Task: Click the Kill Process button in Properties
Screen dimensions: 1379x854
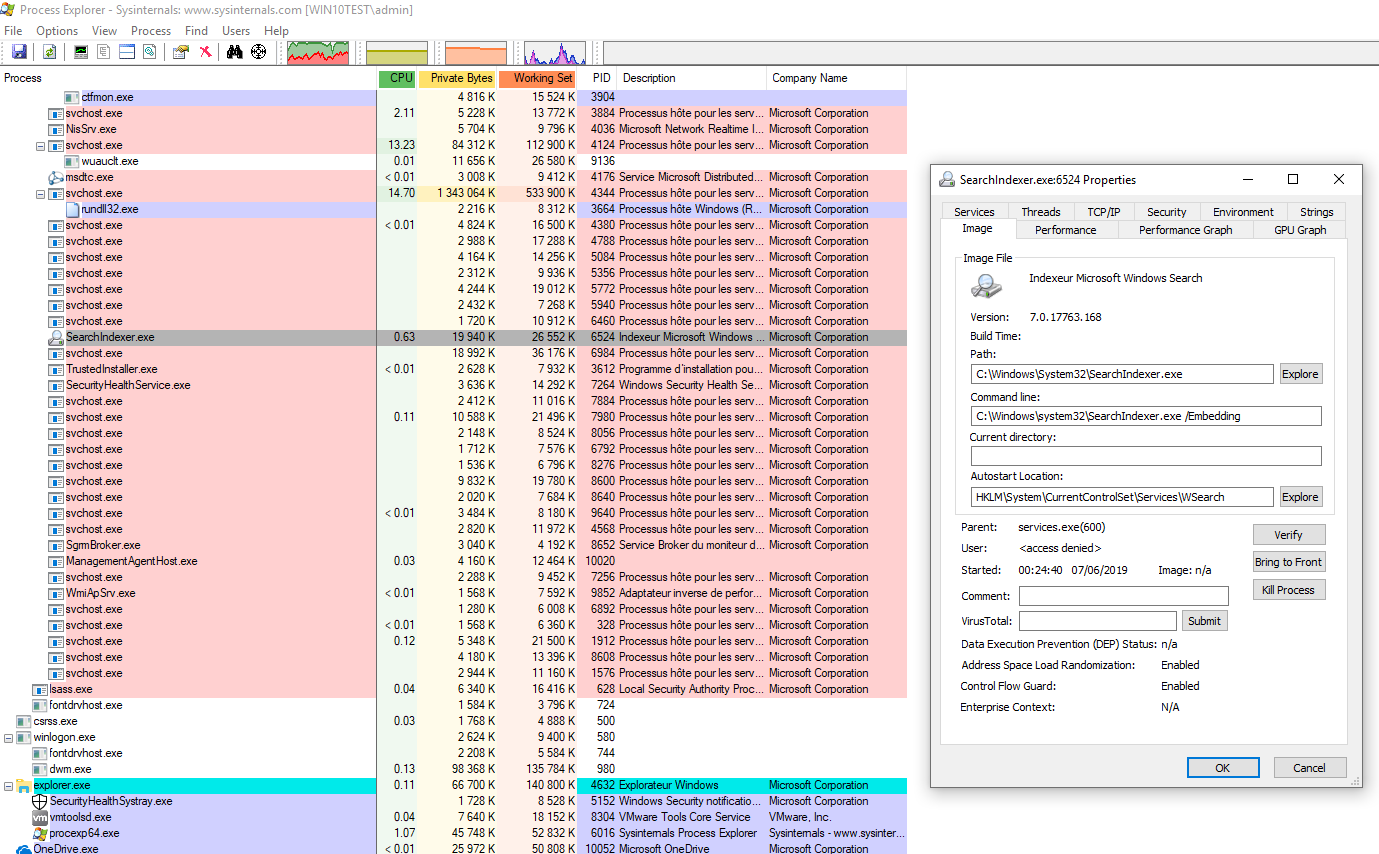Action: [1289, 590]
